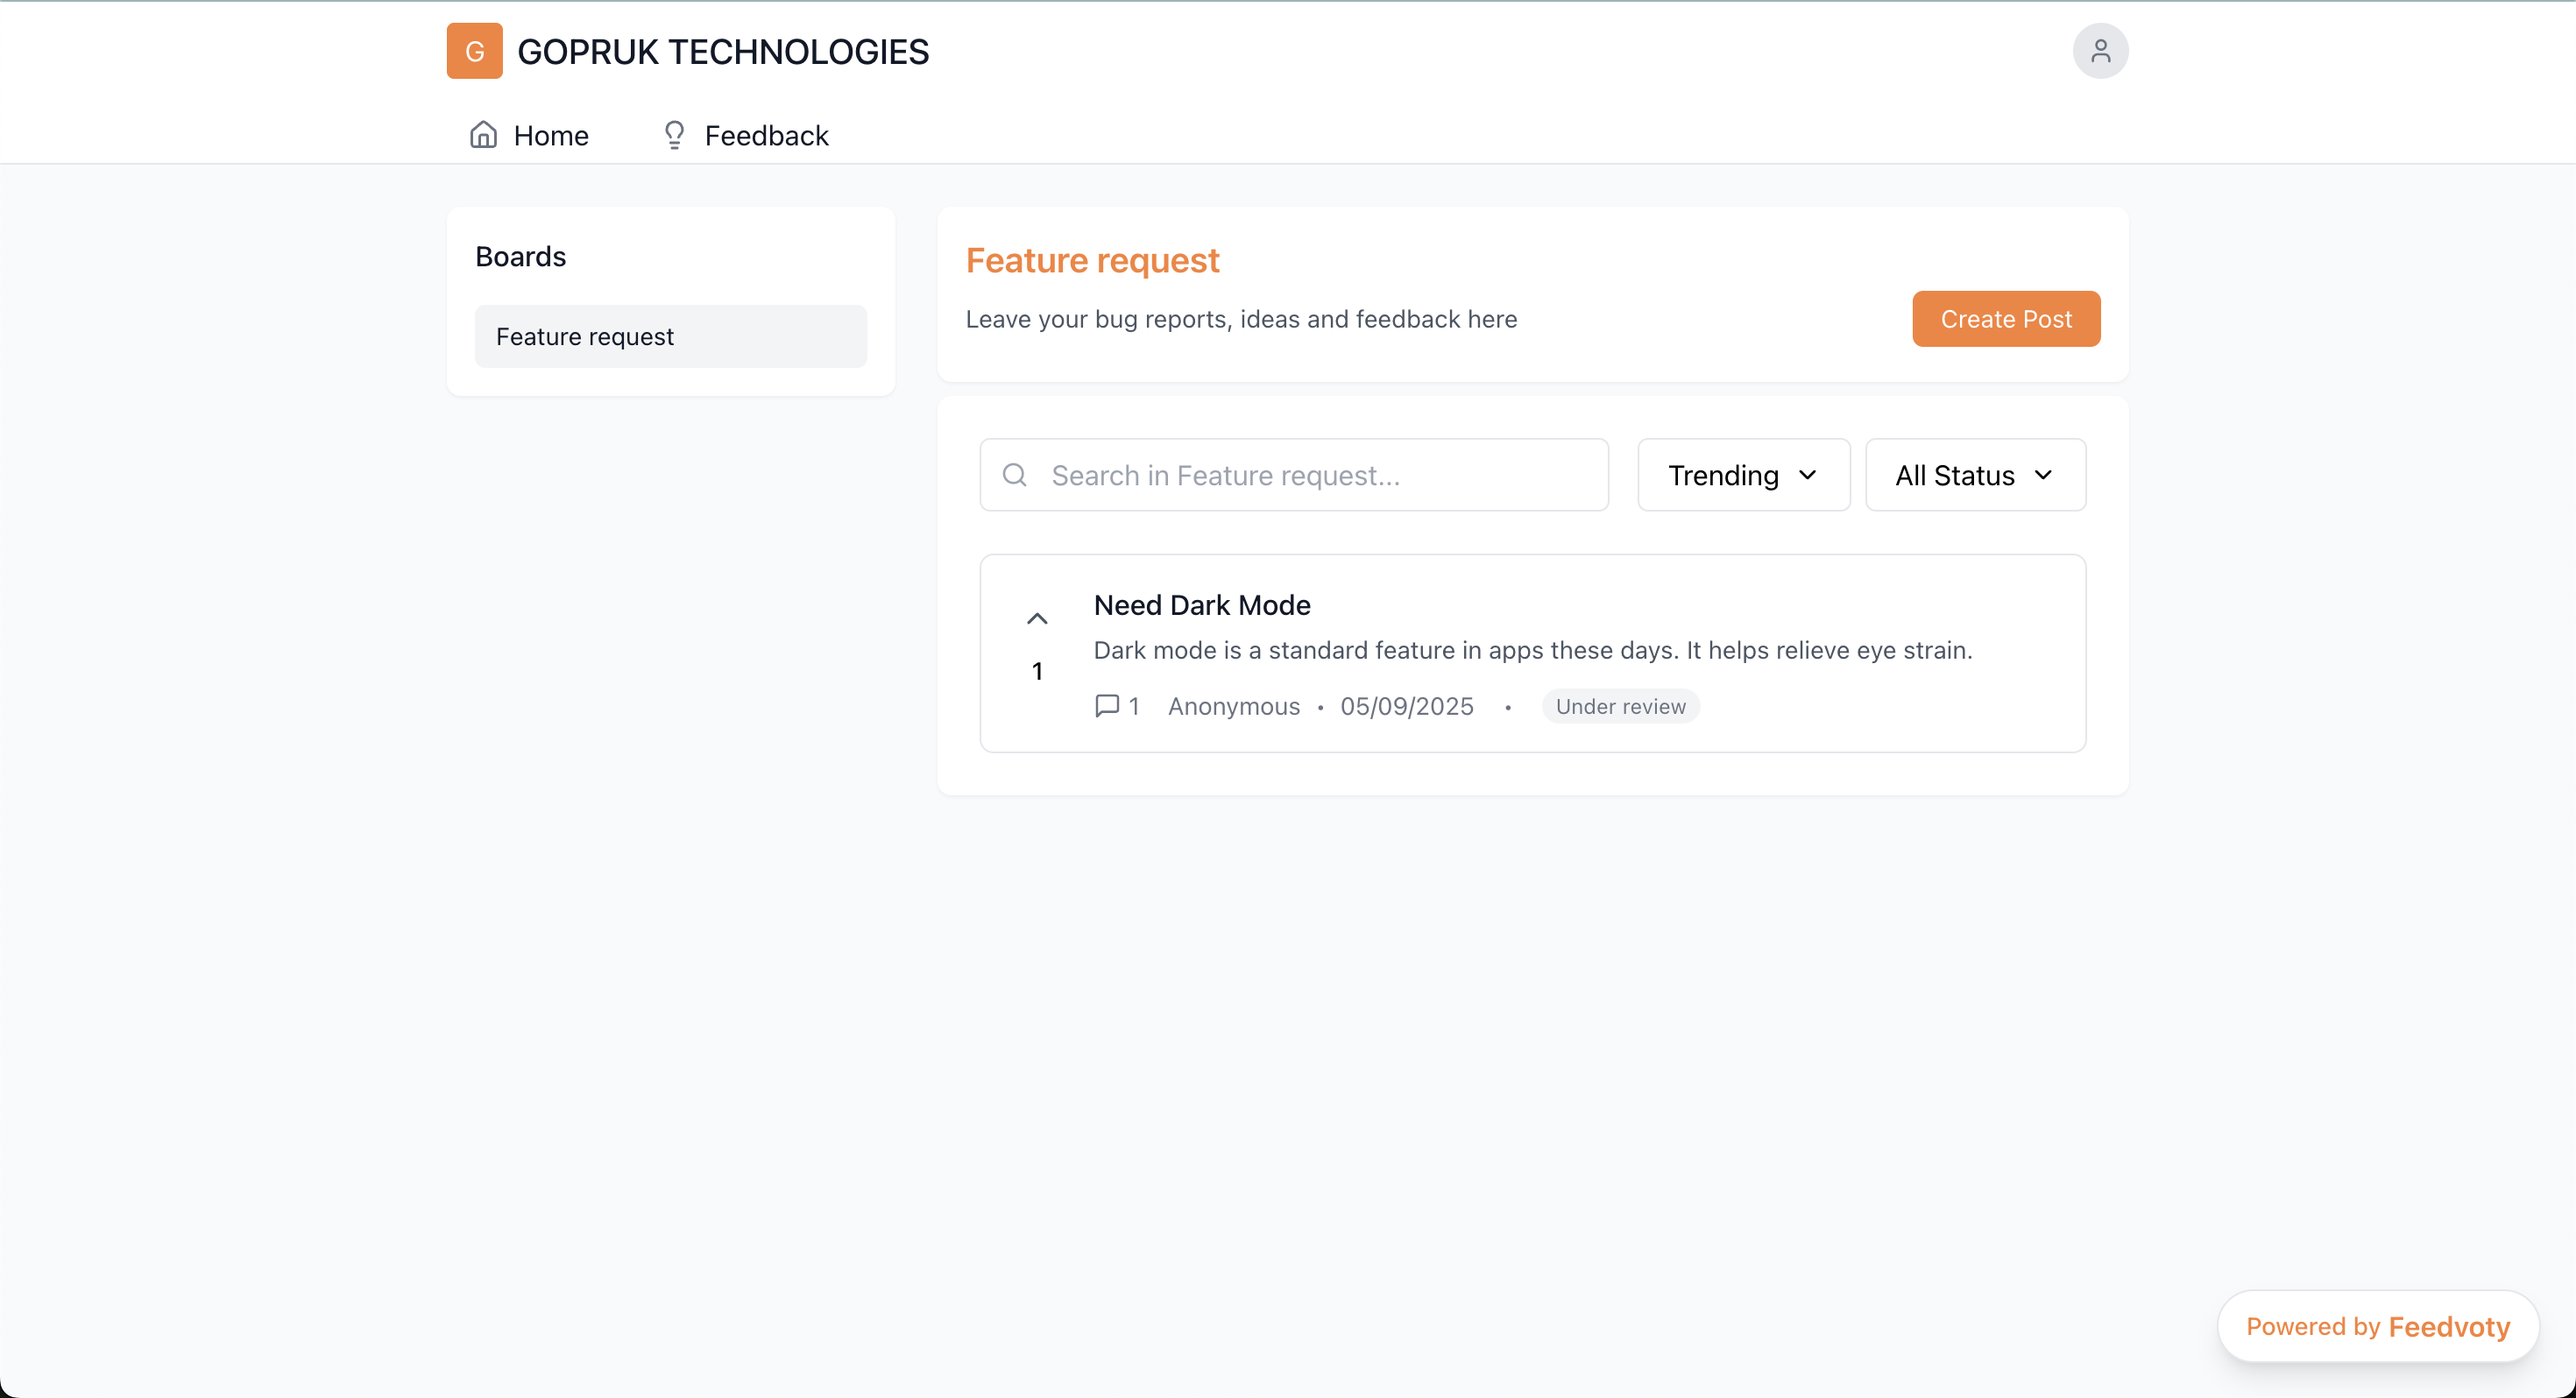
Task: Switch to the Feedback tab
Action: (766, 135)
